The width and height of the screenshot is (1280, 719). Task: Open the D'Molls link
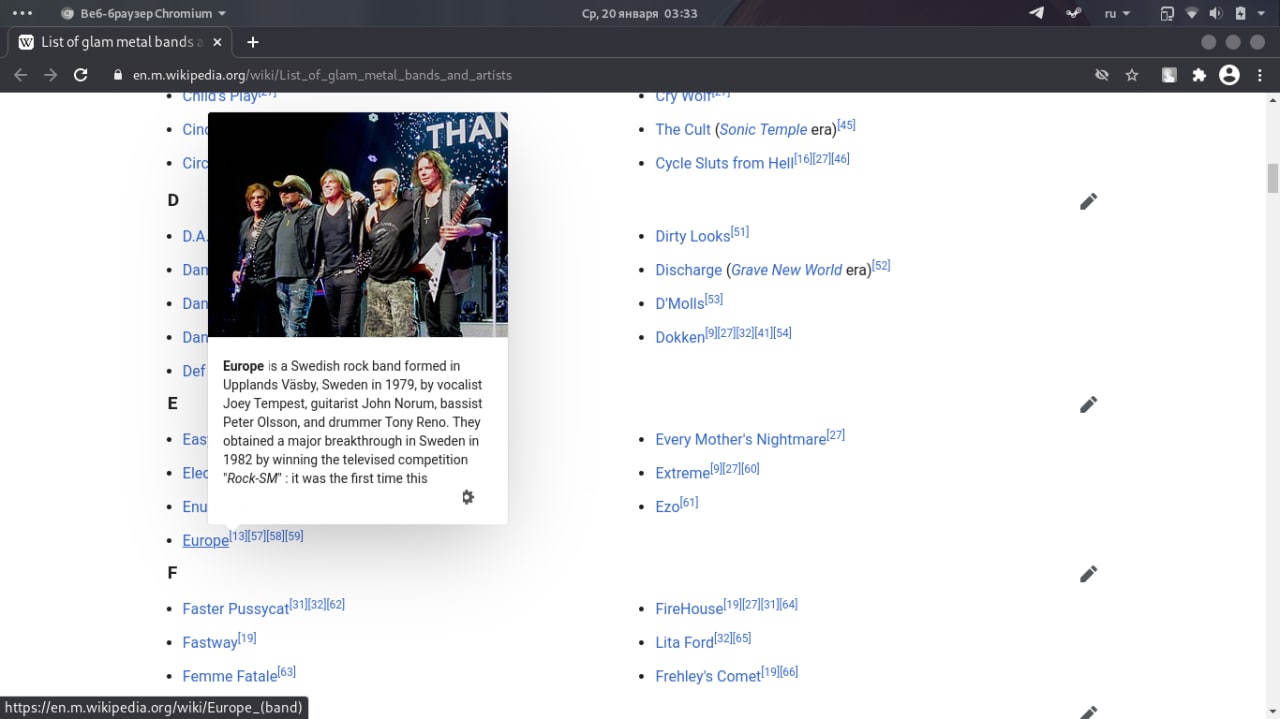click(x=679, y=303)
